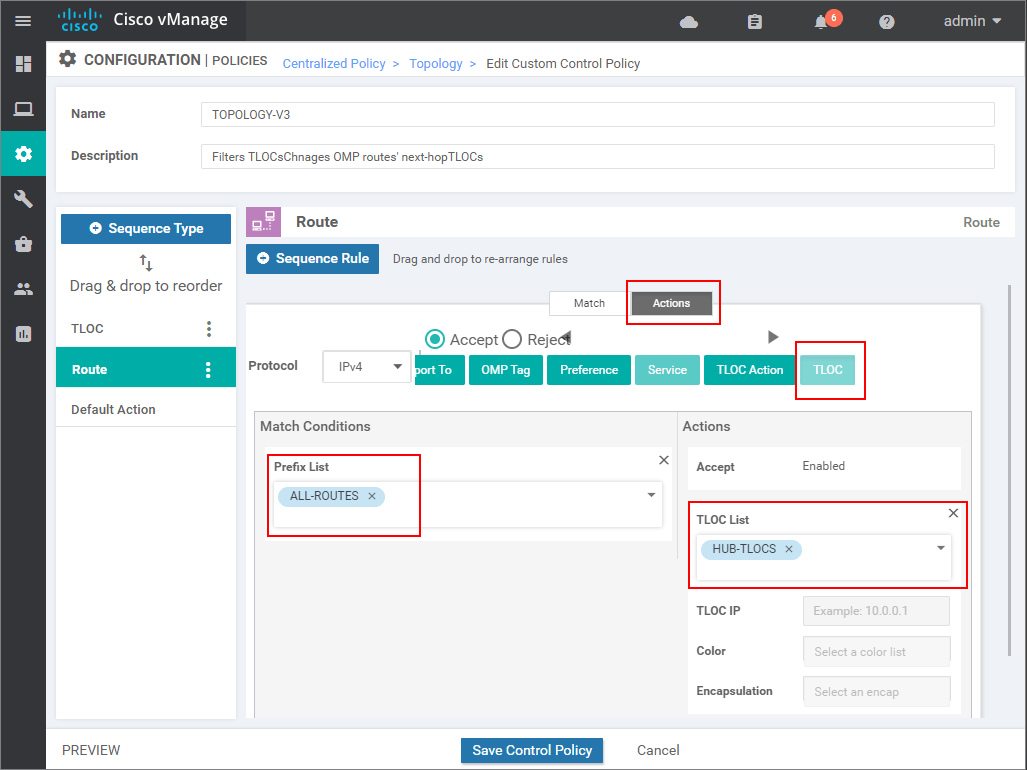Open the Color 'Select a color list' dropdown

point(876,651)
